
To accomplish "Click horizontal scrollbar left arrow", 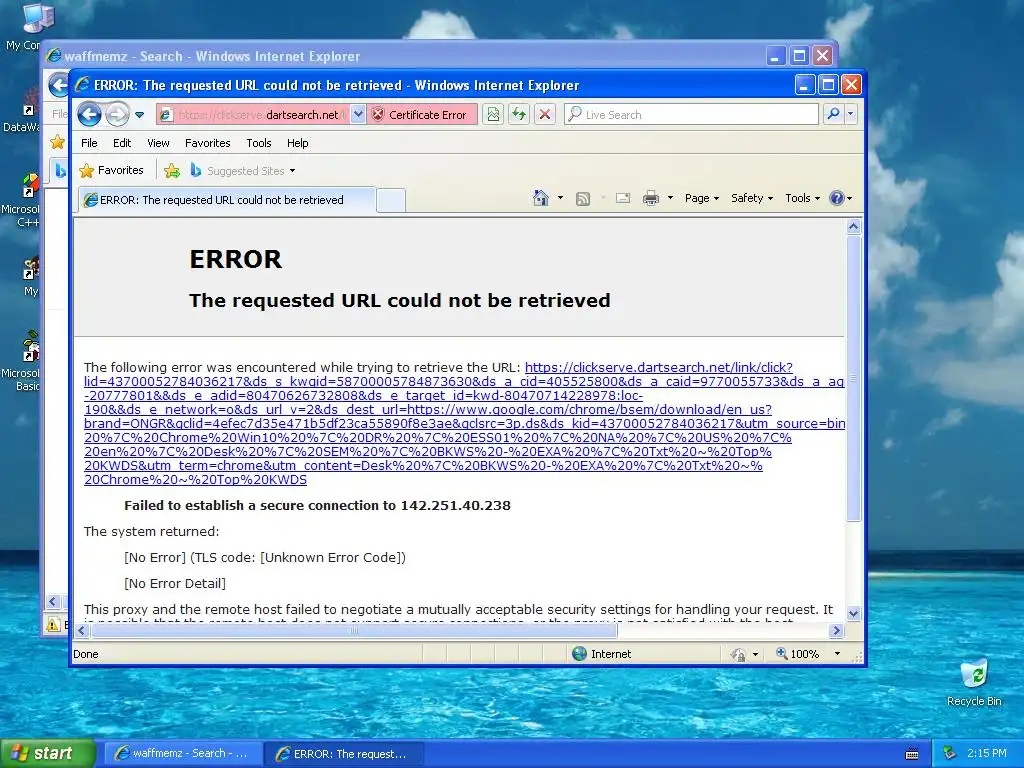I will [x=82, y=630].
